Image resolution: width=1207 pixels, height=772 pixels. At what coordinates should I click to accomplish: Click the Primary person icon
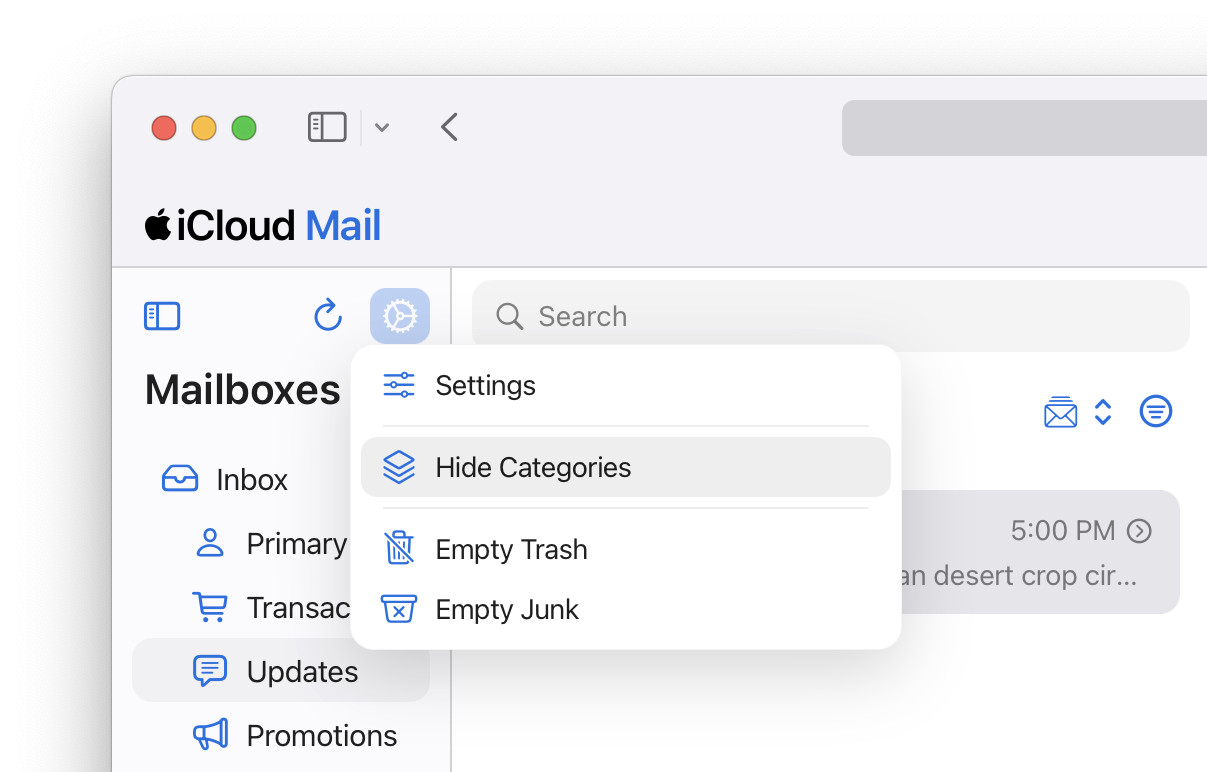click(210, 543)
